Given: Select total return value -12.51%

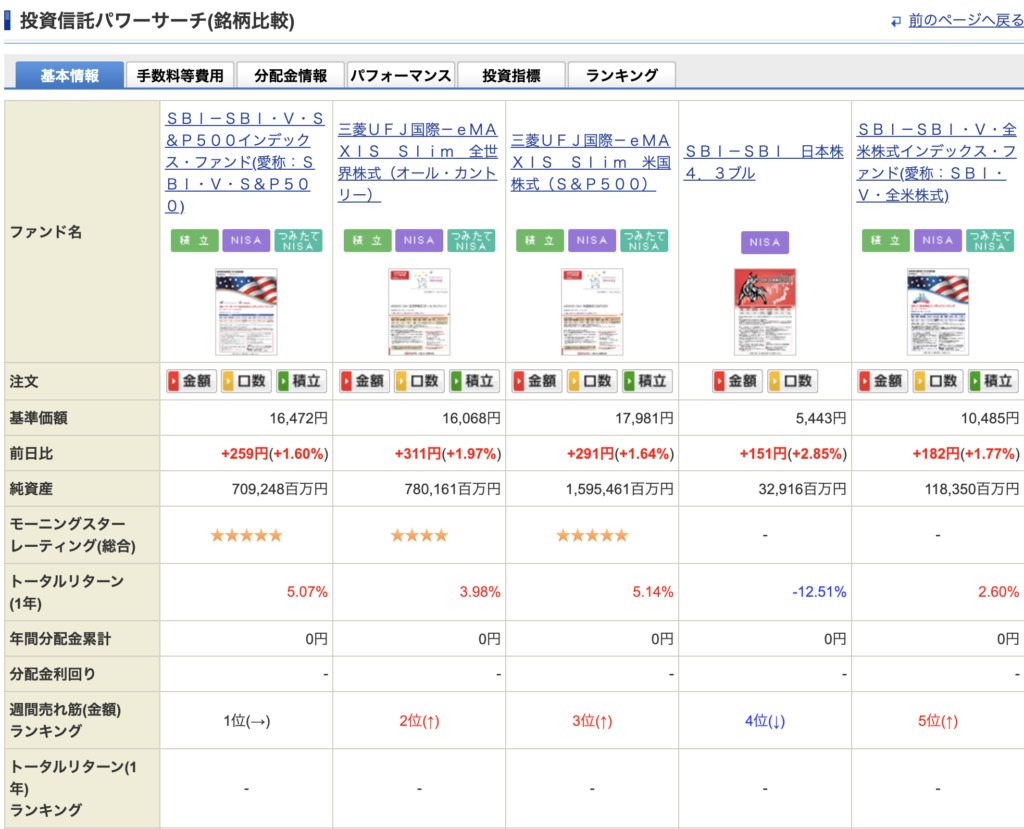Looking at the screenshot, I should tap(819, 592).
